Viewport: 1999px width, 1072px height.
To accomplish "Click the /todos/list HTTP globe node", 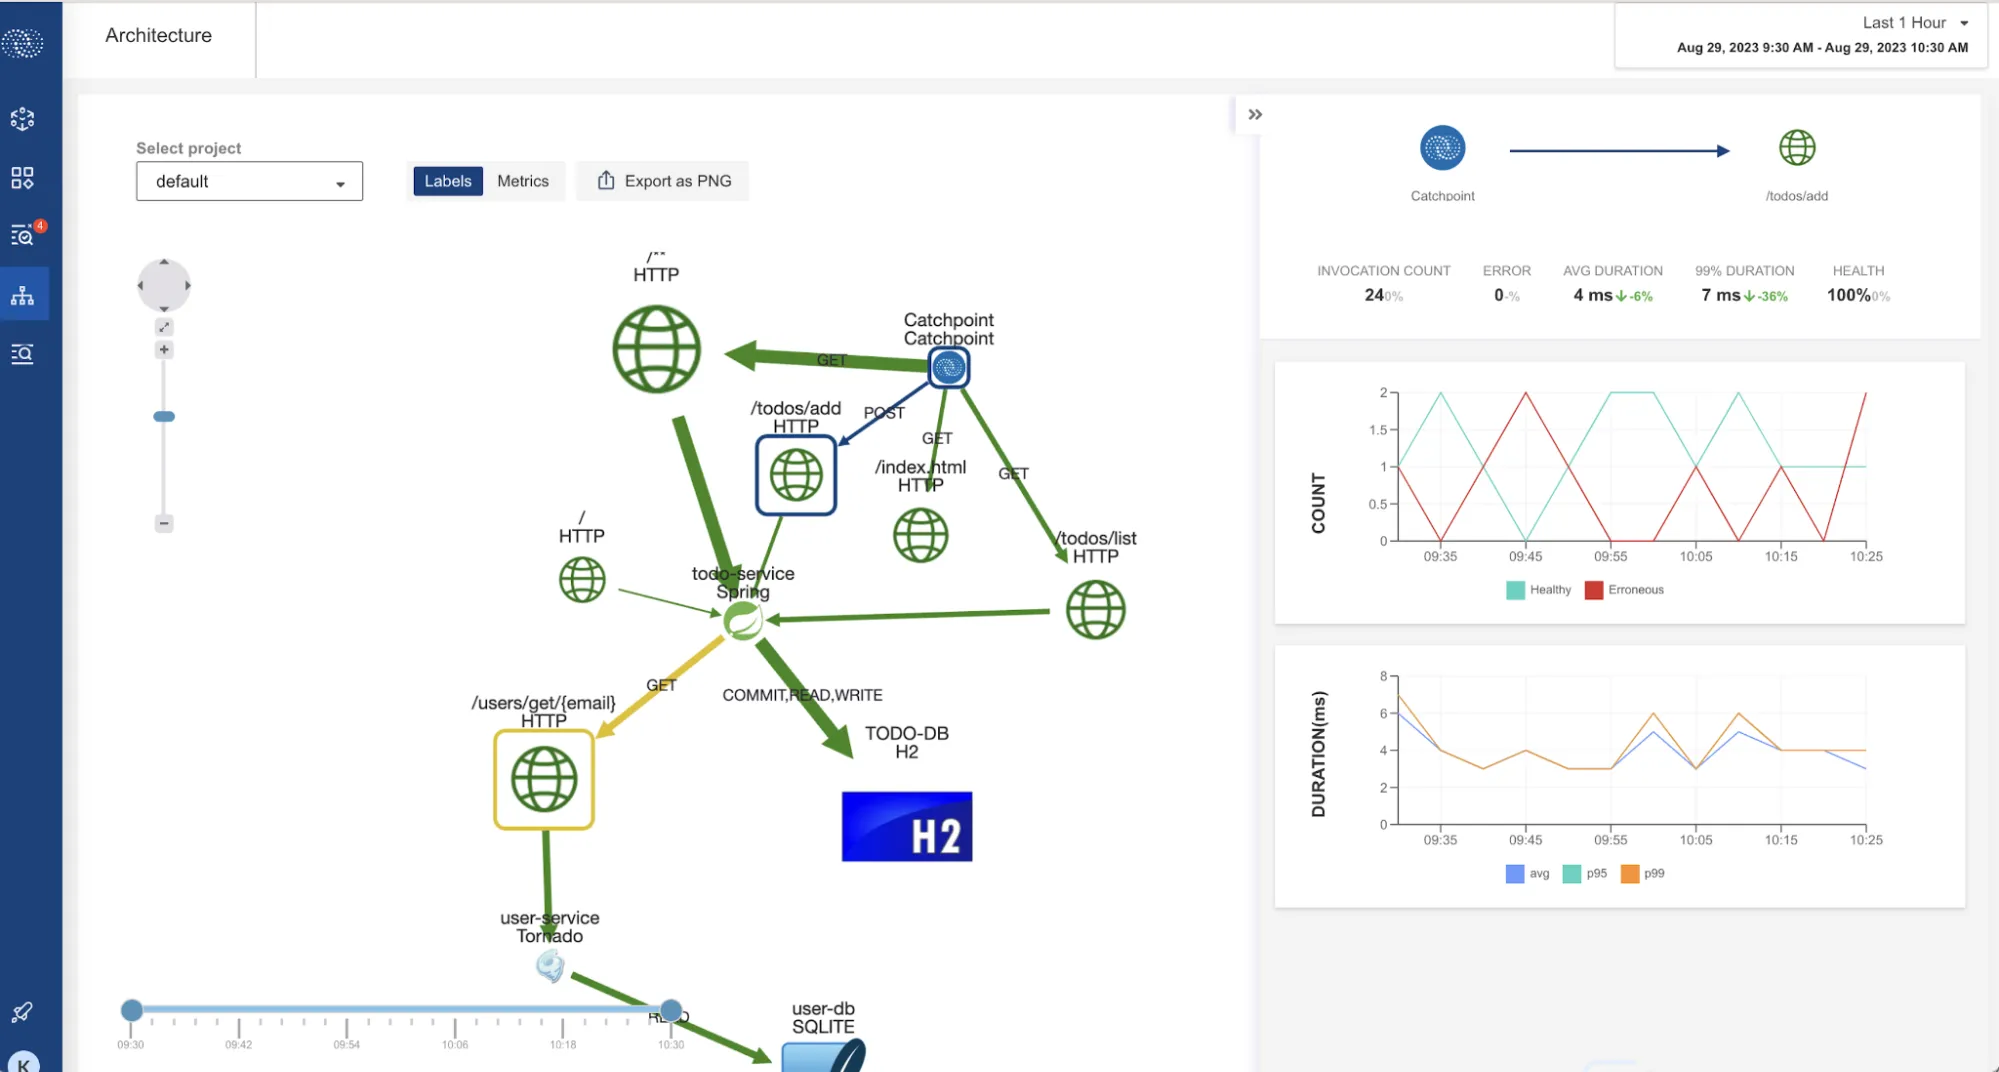I will point(1095,610).
